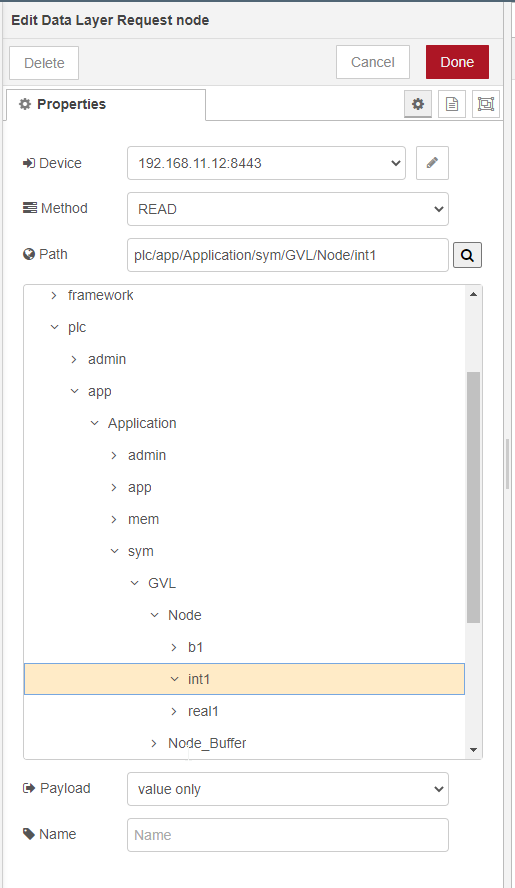
Task: Open node description document icon
Action: [x=452, y=104]
